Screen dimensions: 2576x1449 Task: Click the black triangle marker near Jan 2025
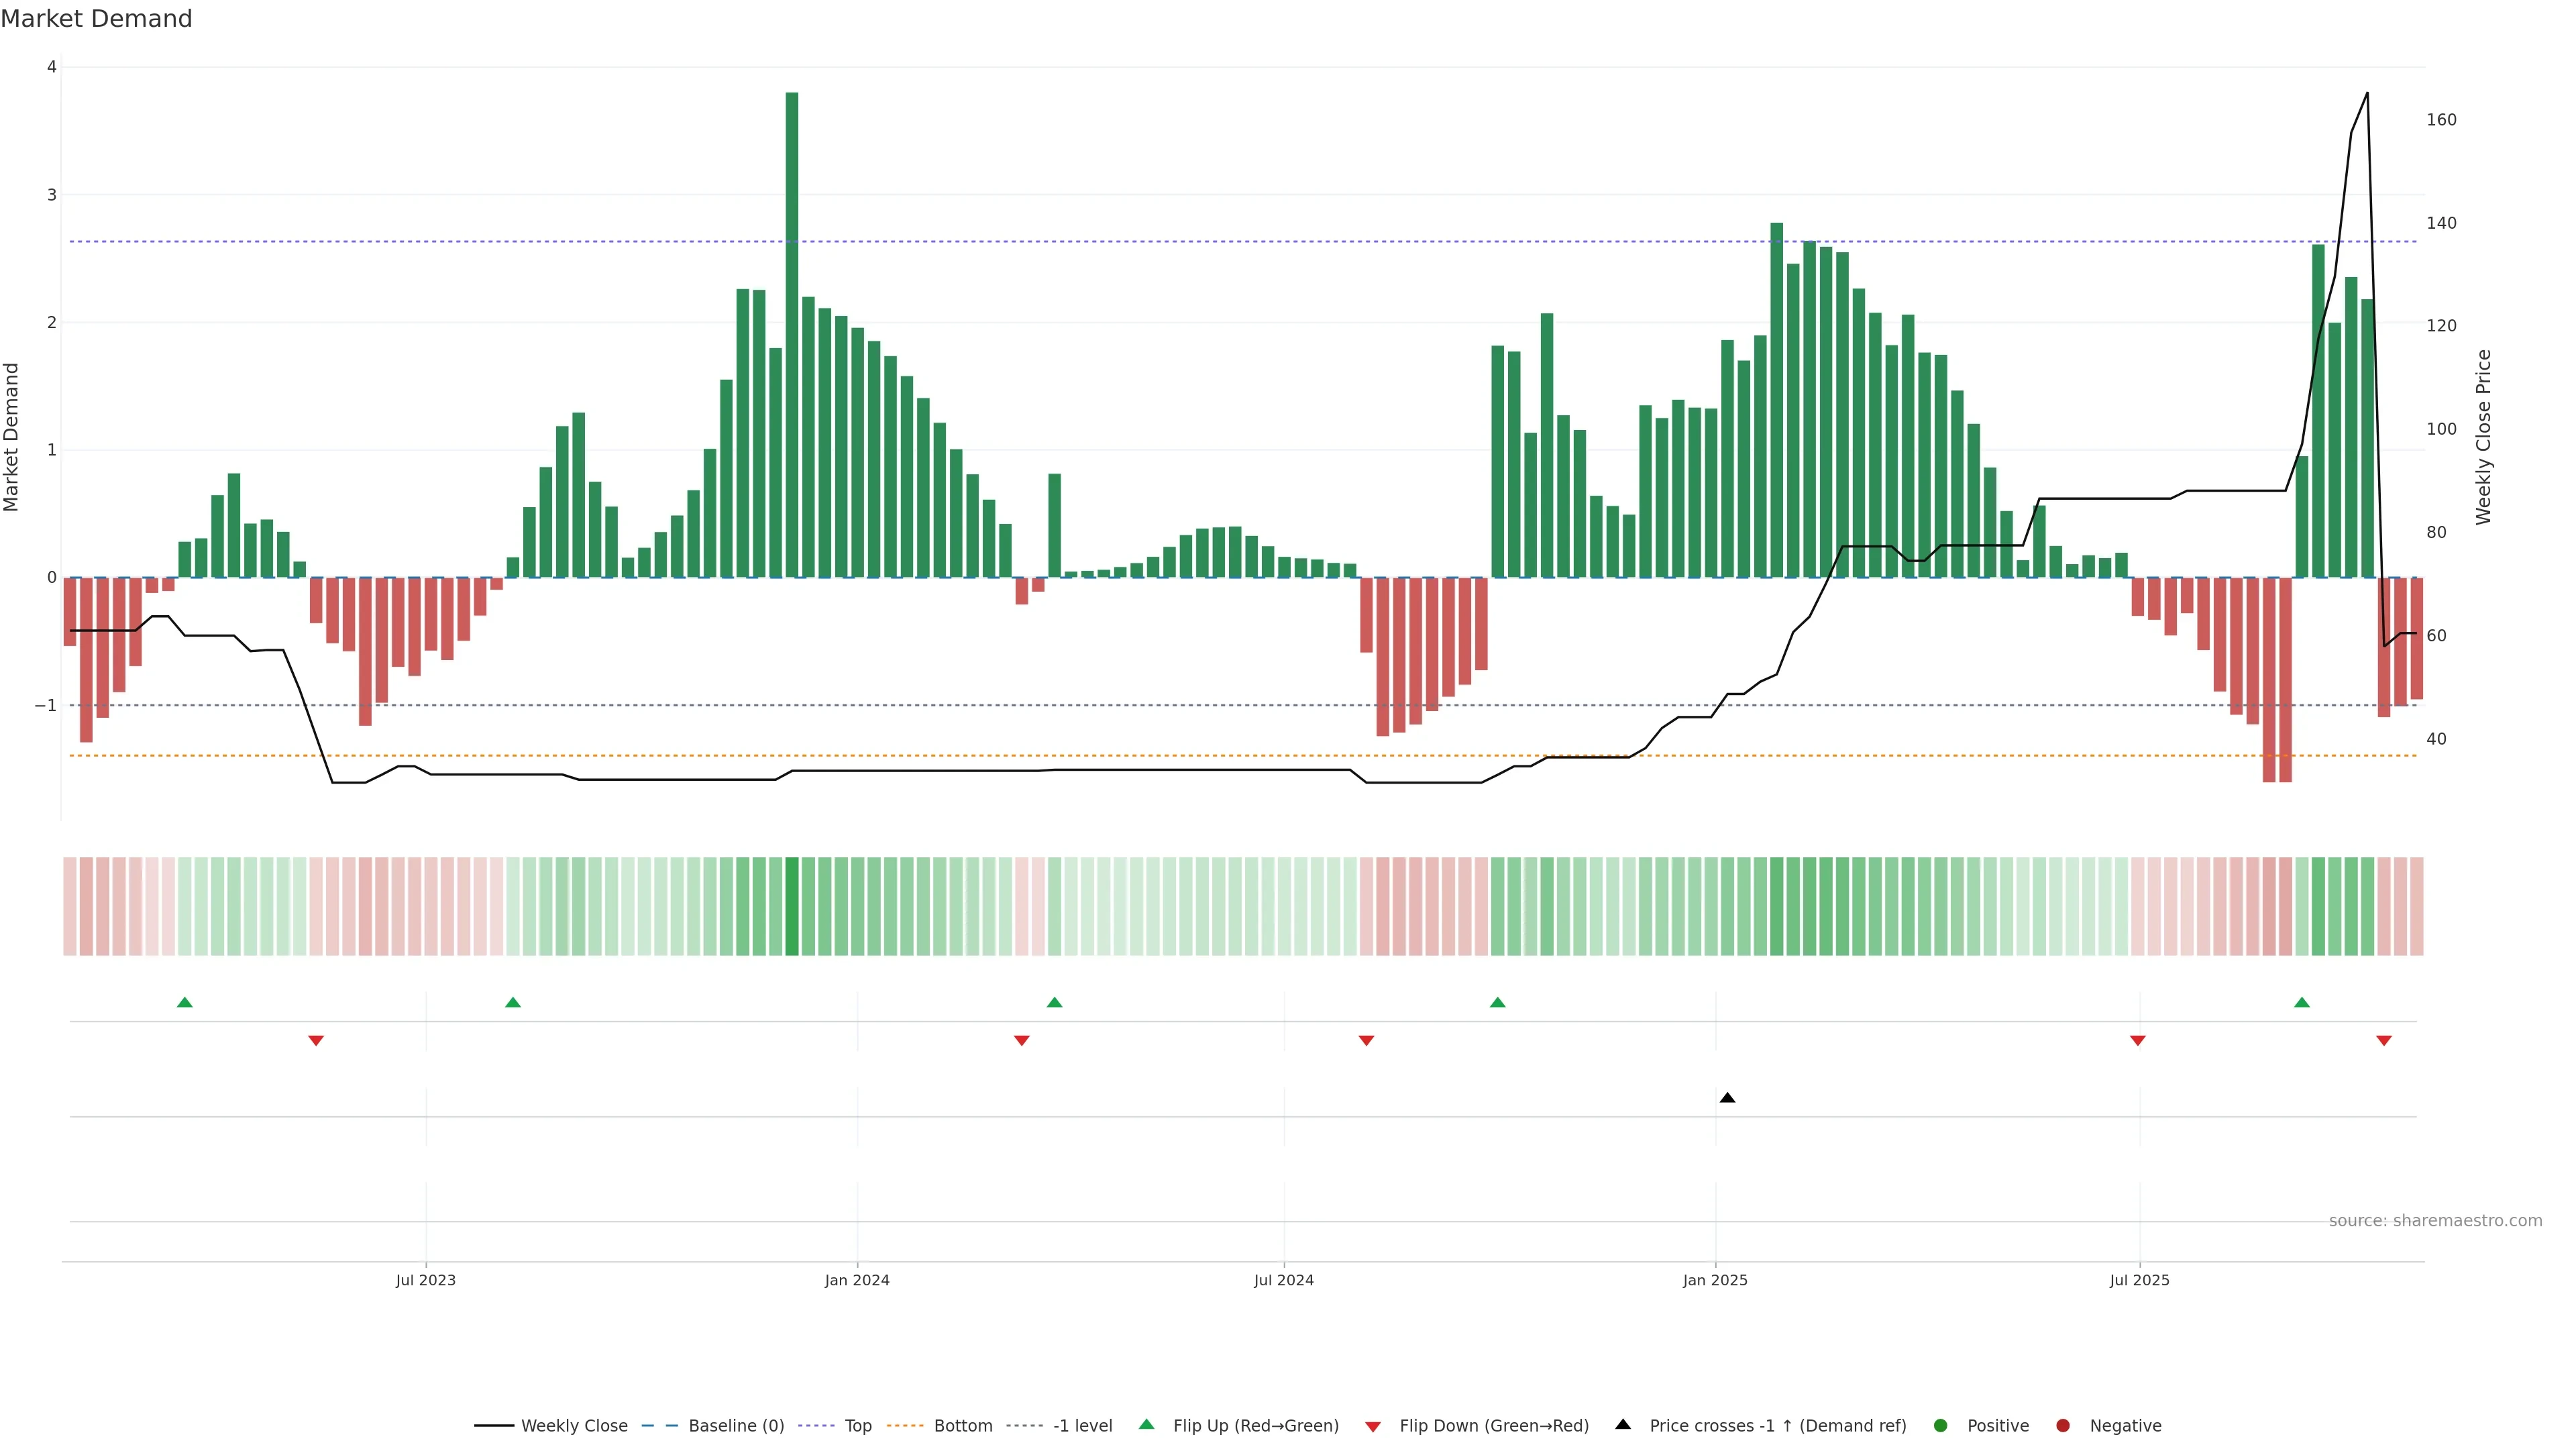click(1727, 1098)
